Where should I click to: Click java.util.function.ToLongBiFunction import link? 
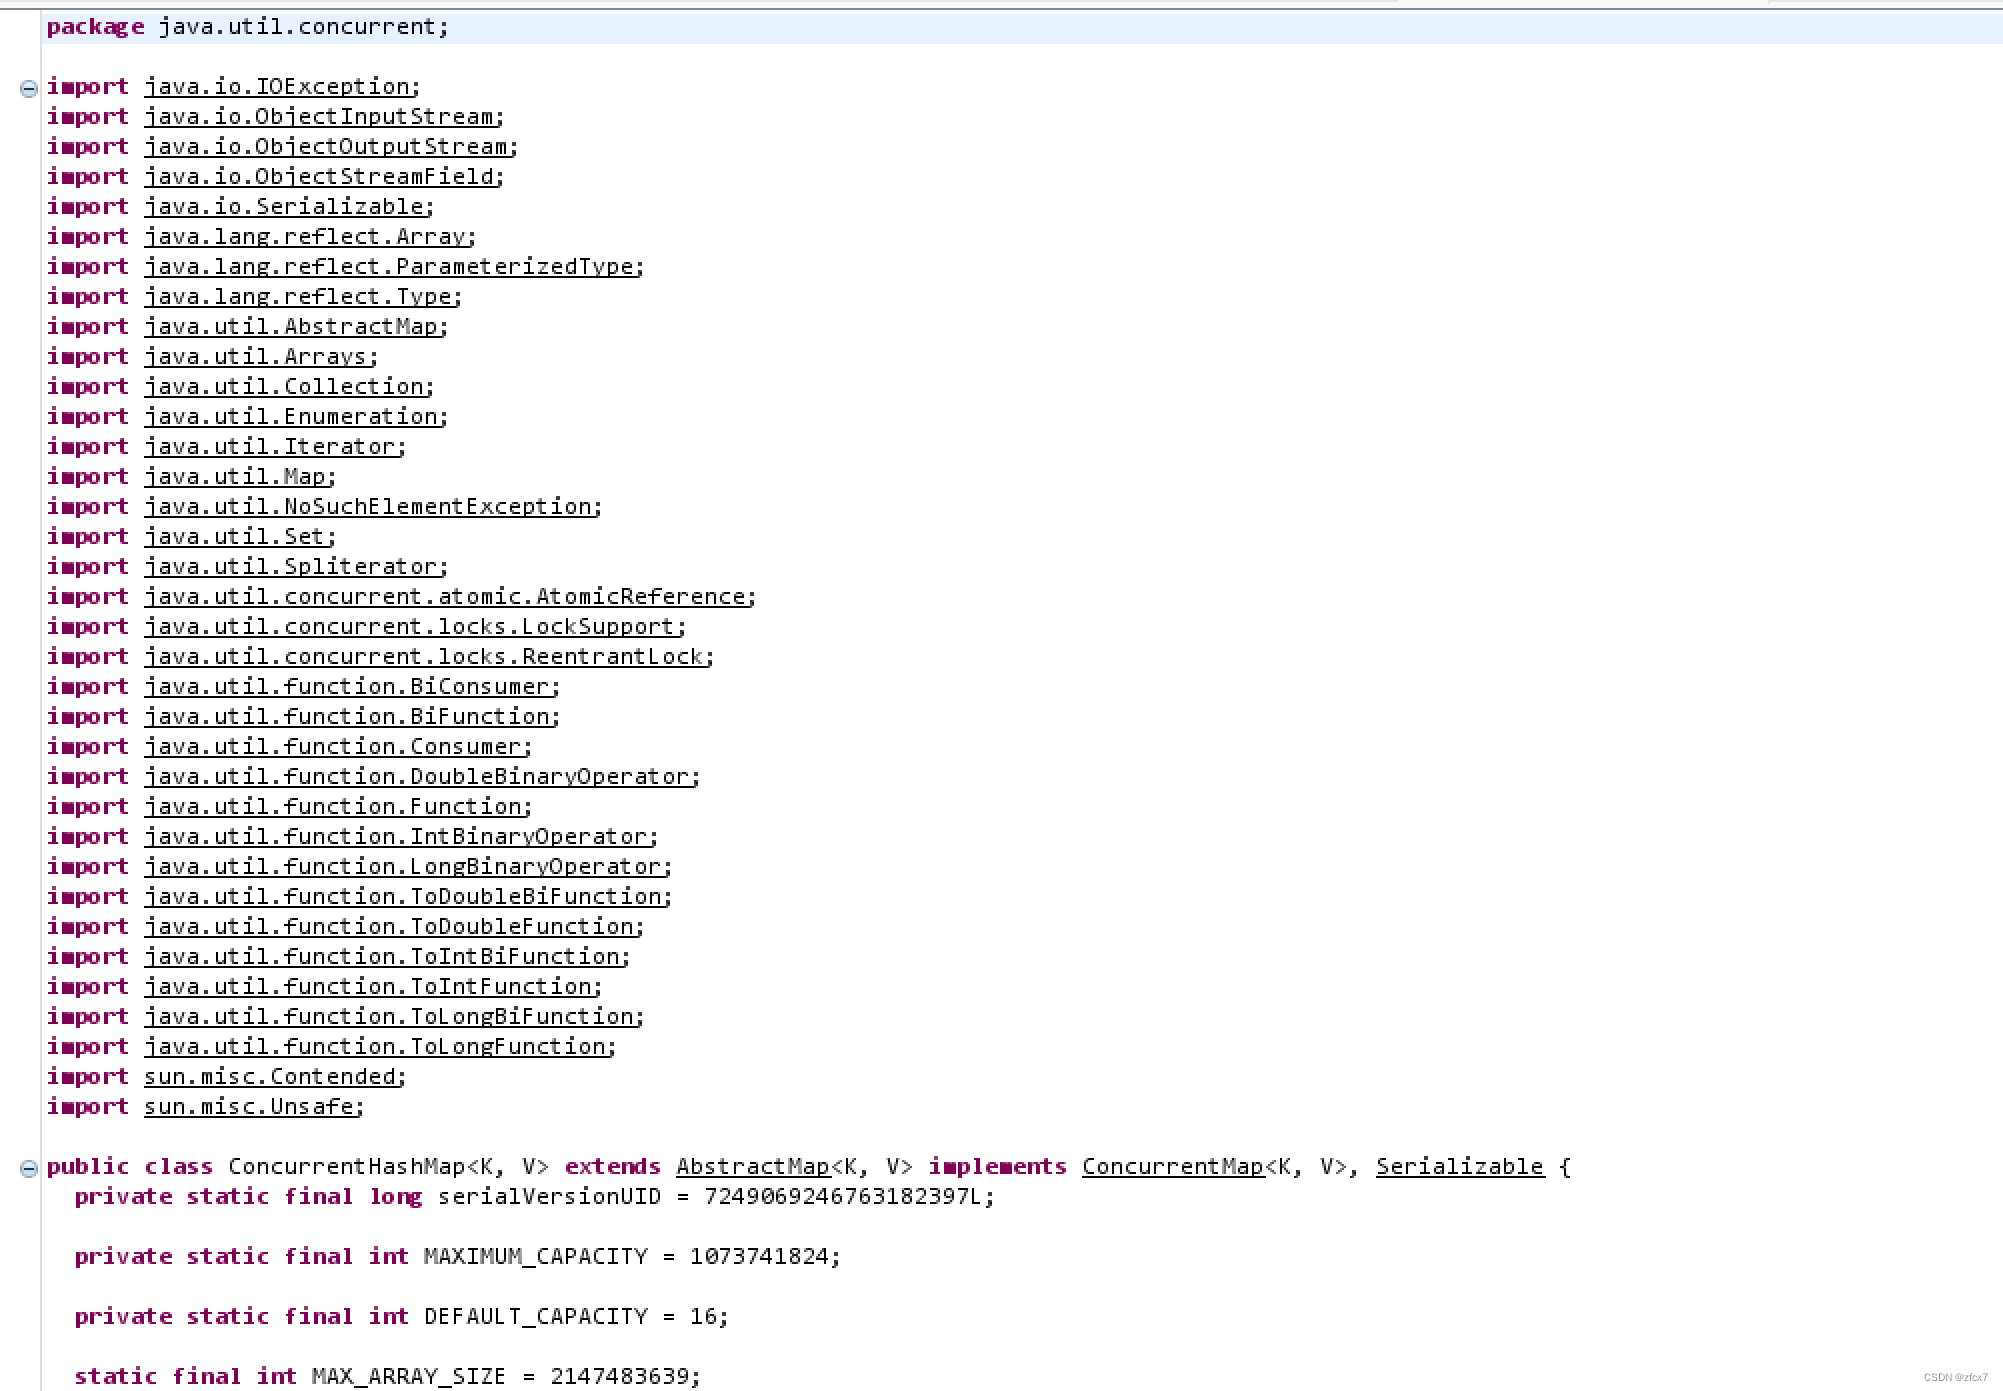pyautogui.click(x=389, y=1017)
